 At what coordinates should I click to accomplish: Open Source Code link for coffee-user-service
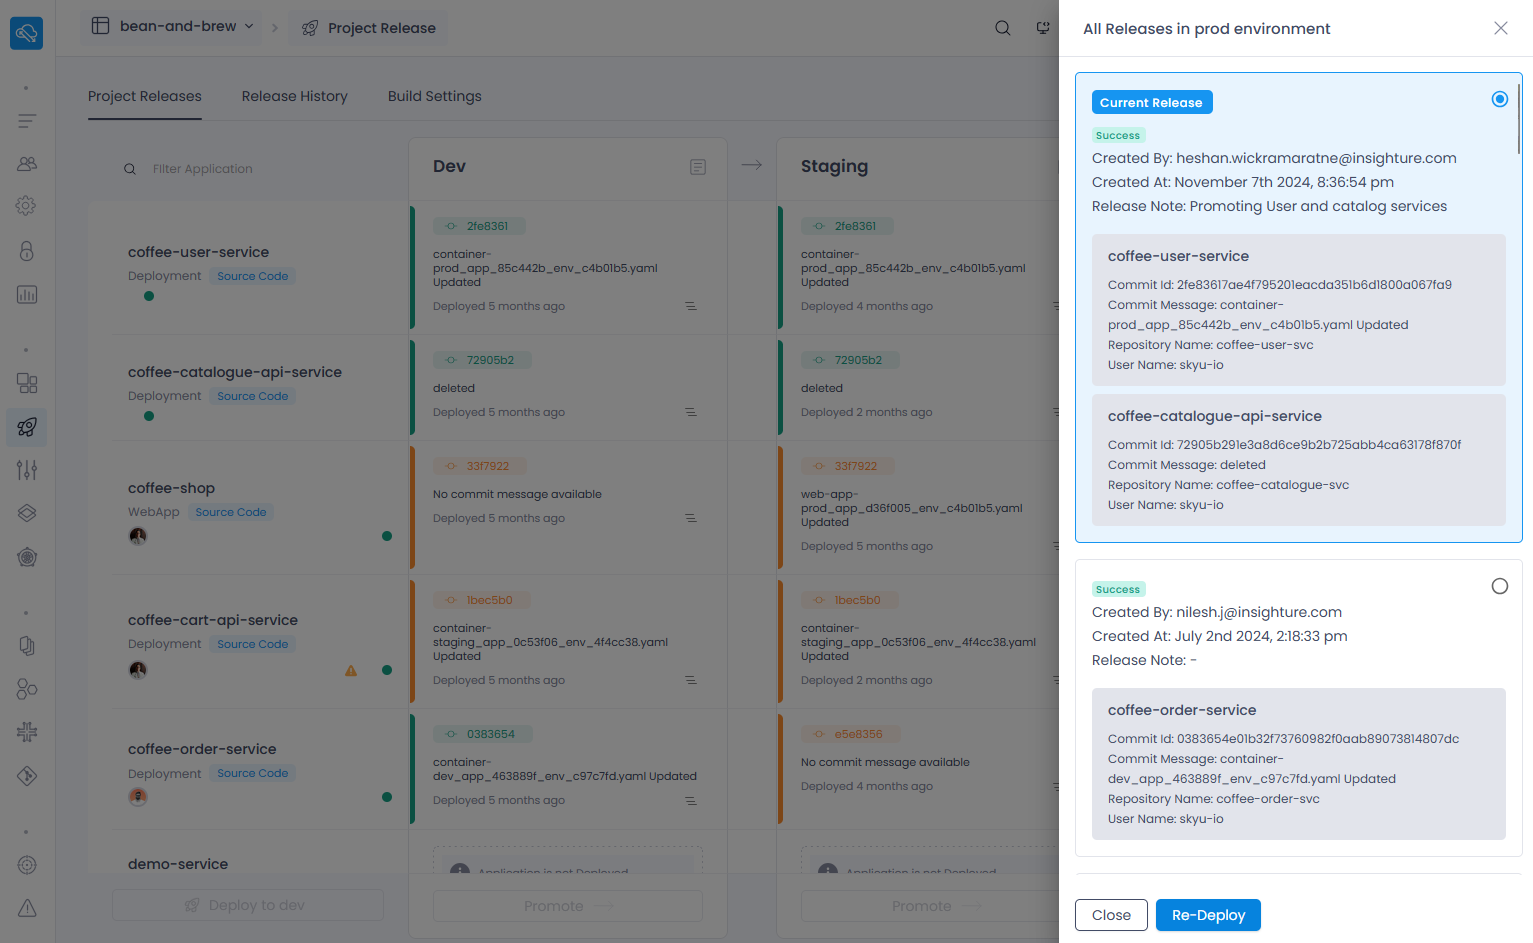click(252, 276)
